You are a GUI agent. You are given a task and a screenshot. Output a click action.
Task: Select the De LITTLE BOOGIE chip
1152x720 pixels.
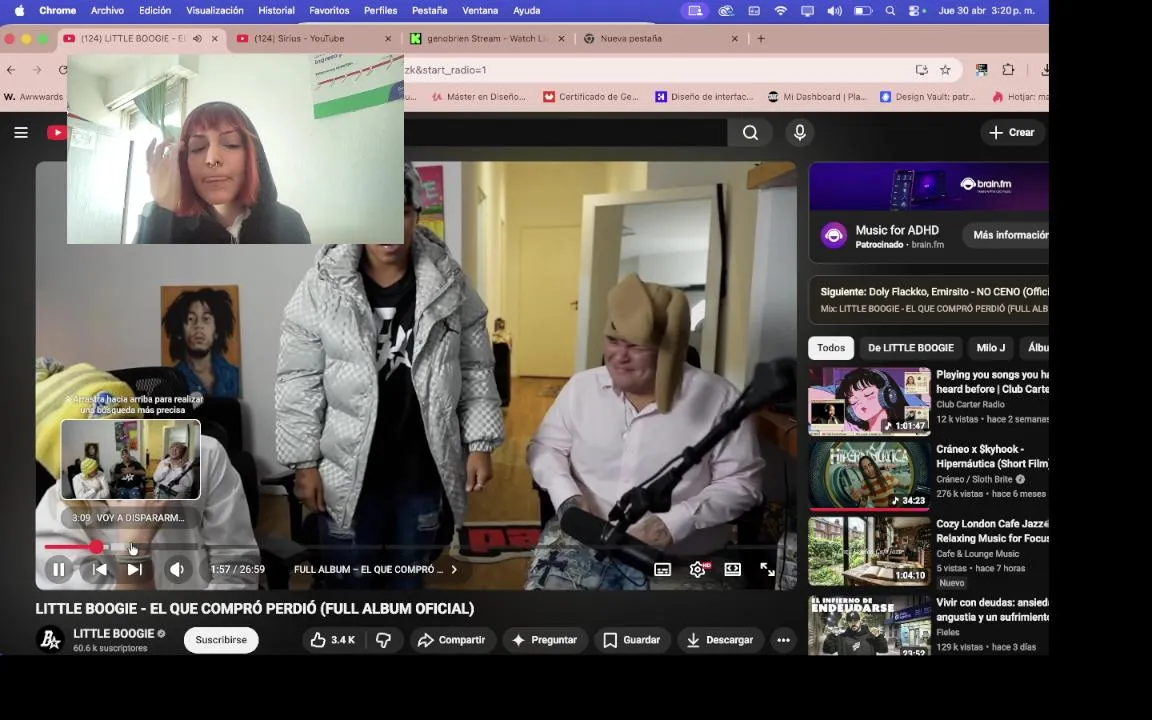910,348
